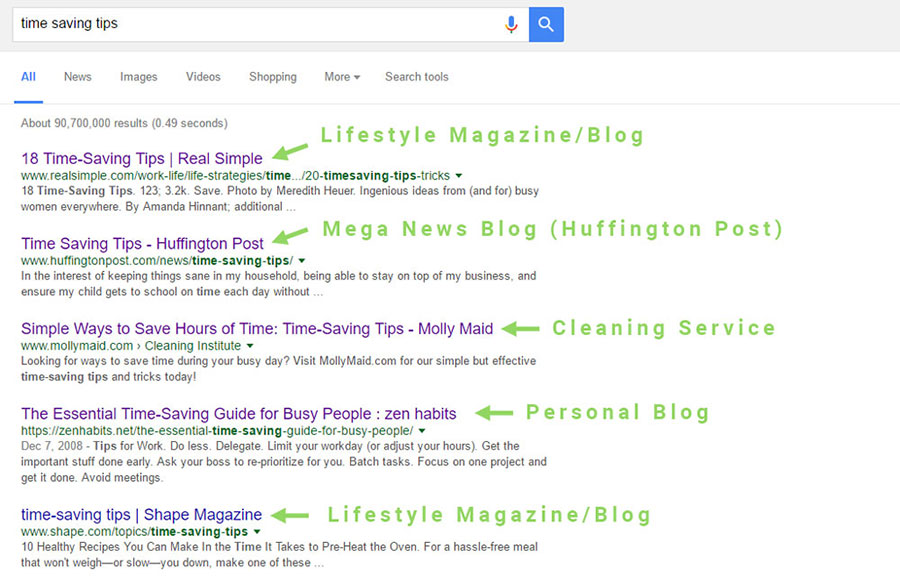Click the snippet starting 'Looking for ways to save time'

coord(278,369)
